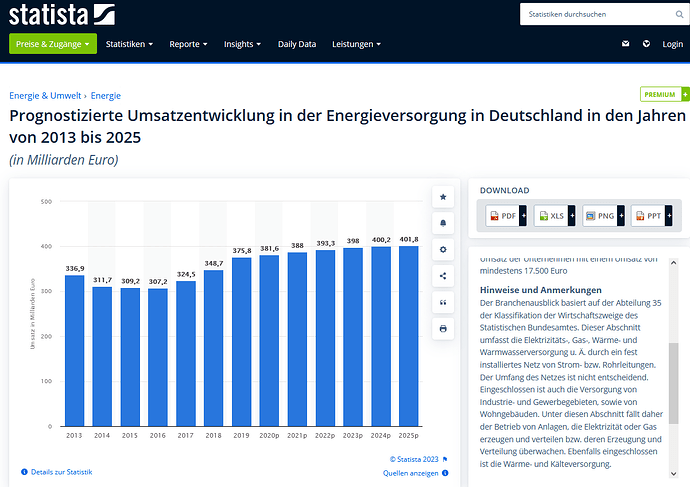Click the Energie & Umwelt breadcrumb link
690x487 pixels.
click(45, 95)
